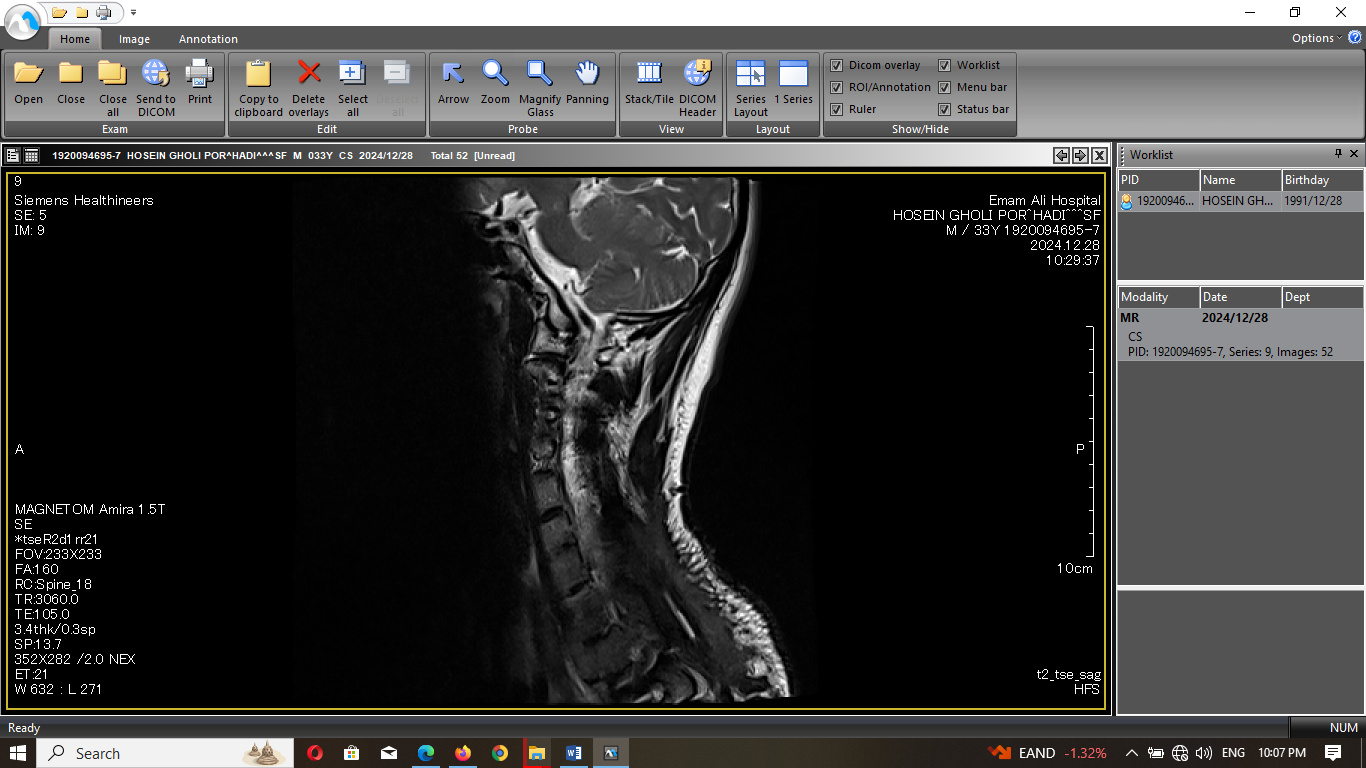Click the Modality column header
This screenshot has height=768, width=1366.
pos(1158,297)
